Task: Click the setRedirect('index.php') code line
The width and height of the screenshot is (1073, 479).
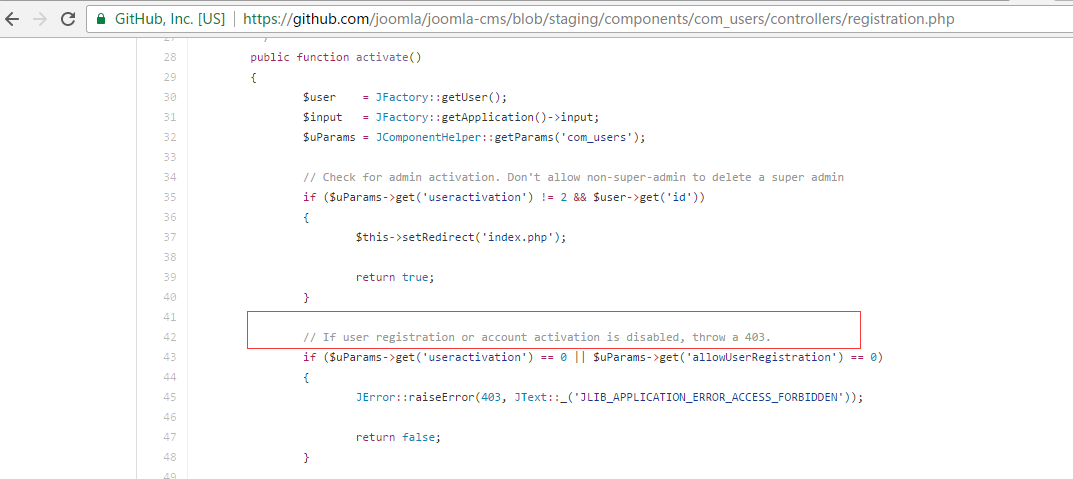Action: tap(461, 237)
